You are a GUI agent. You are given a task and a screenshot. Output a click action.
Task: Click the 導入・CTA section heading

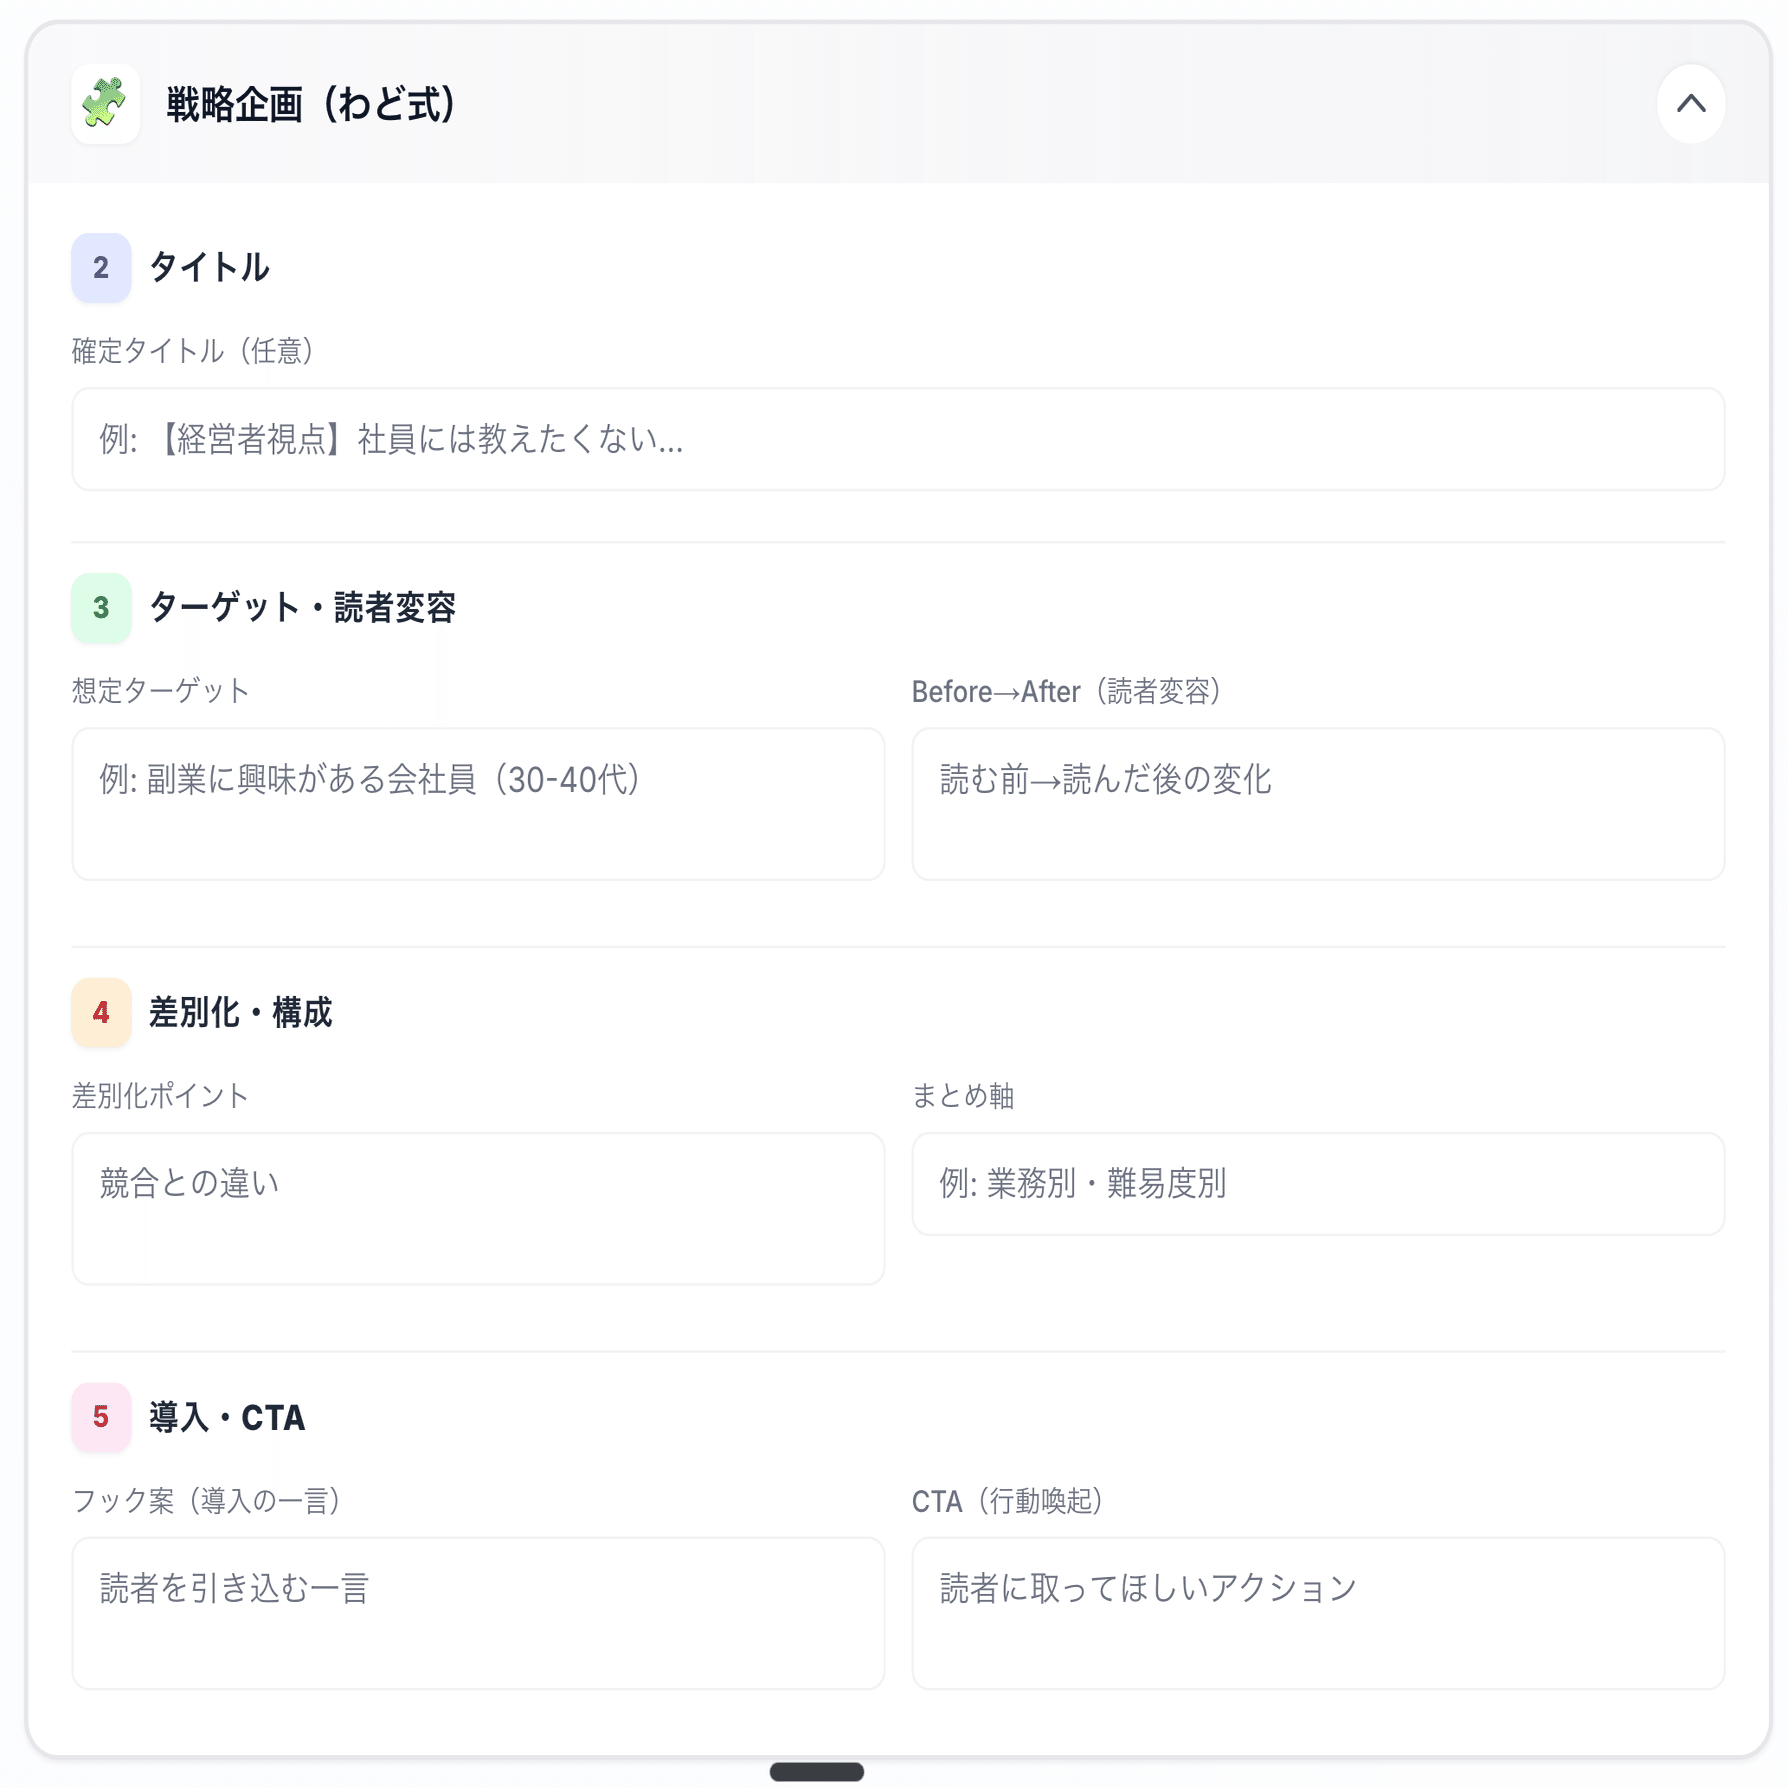227,1418
